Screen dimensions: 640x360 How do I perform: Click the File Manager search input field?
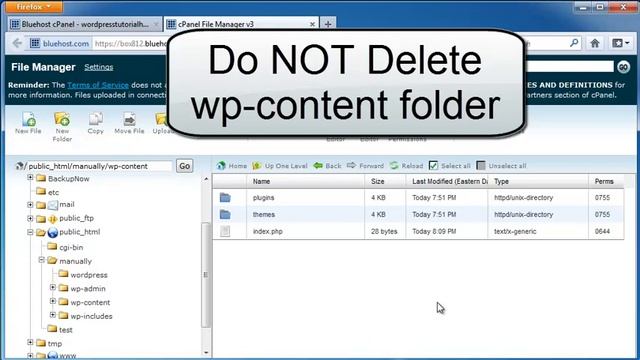tap(570, 67)
